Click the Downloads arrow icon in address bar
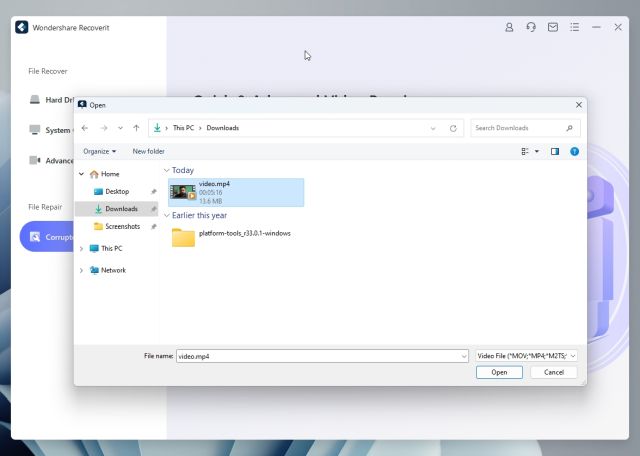Screen dimensions: 640x456 [157, 128]
